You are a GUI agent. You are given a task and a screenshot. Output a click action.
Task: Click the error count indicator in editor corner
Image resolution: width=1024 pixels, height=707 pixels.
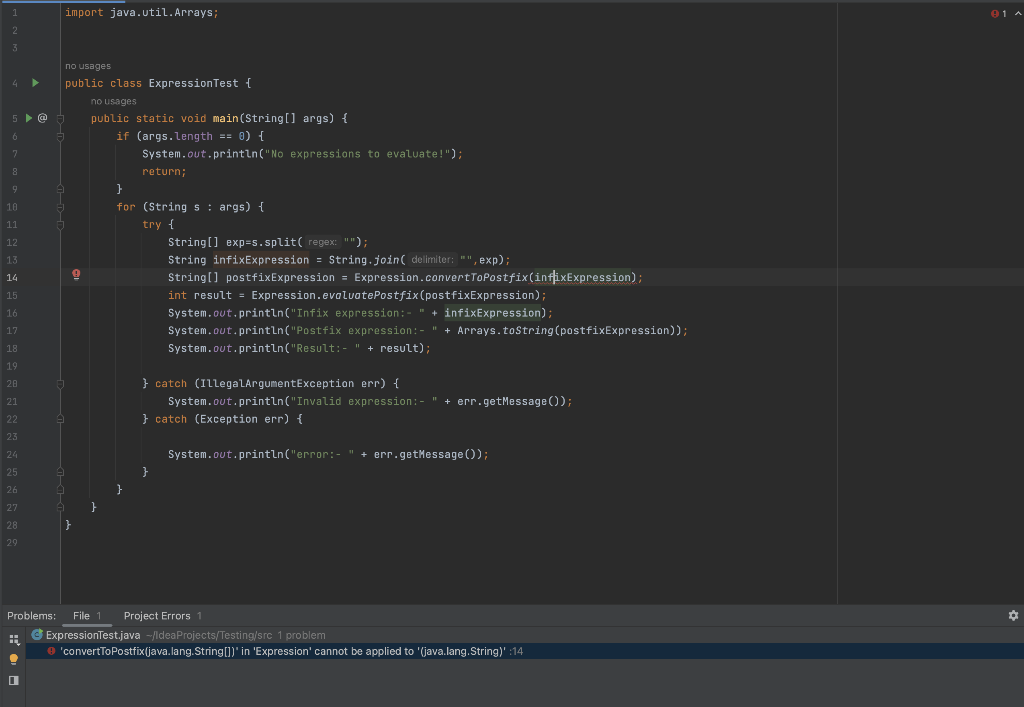tap(998, 14)
